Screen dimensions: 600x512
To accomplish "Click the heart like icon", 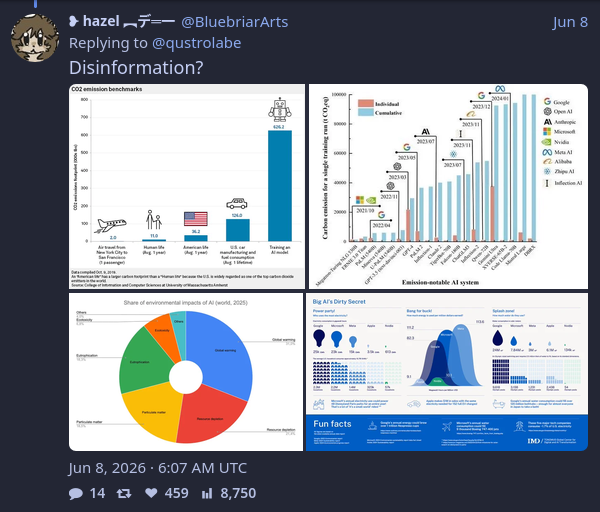I will [x=151, y=493].
